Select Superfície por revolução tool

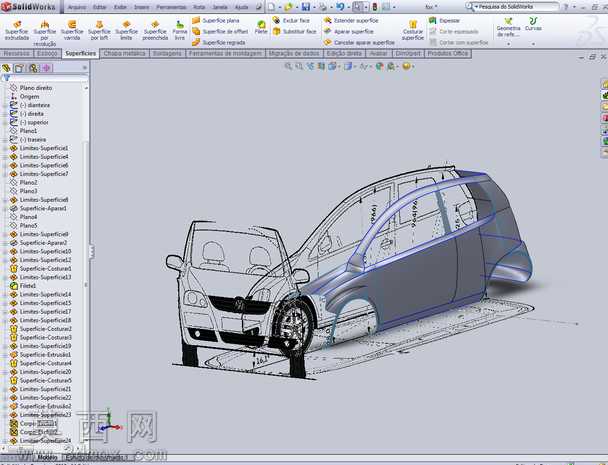(45, 33)
